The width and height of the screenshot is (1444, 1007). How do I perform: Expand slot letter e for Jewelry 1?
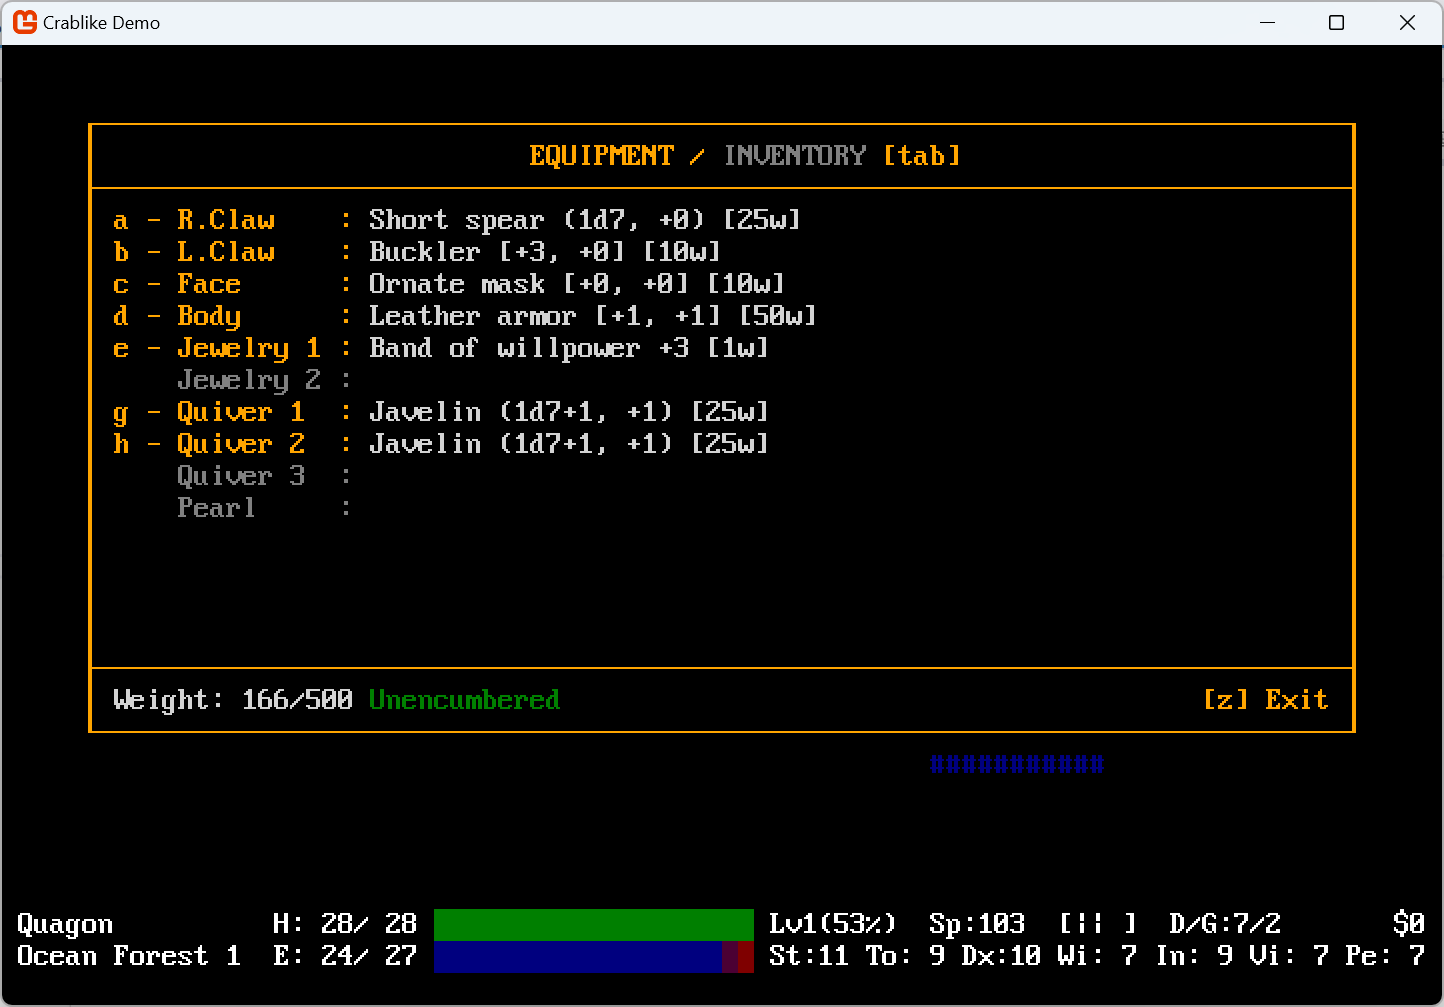tap(120, 347)
